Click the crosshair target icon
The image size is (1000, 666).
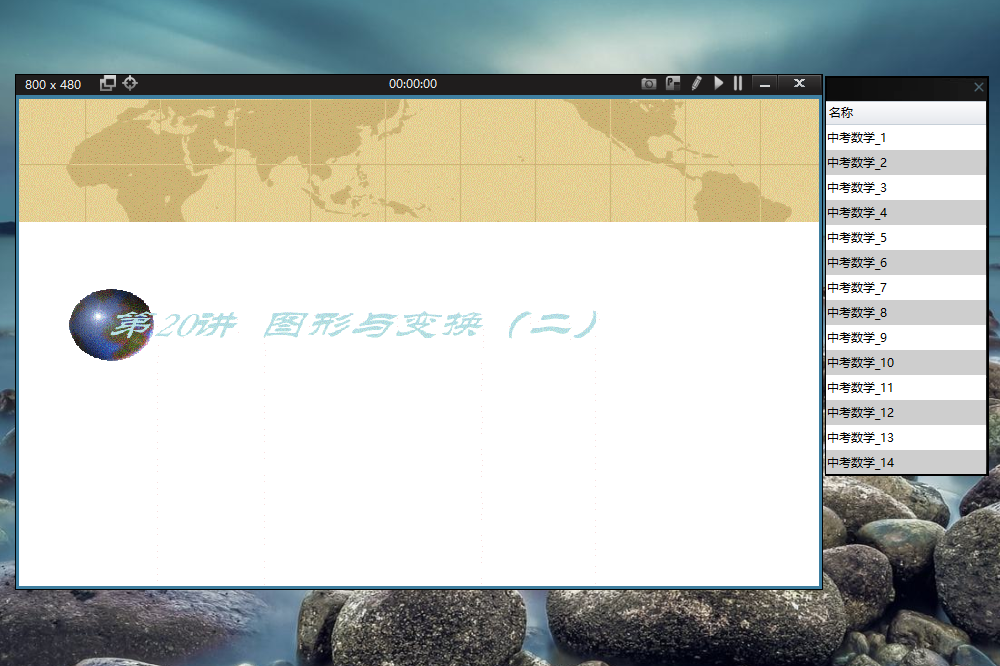(x=130, y=83)
